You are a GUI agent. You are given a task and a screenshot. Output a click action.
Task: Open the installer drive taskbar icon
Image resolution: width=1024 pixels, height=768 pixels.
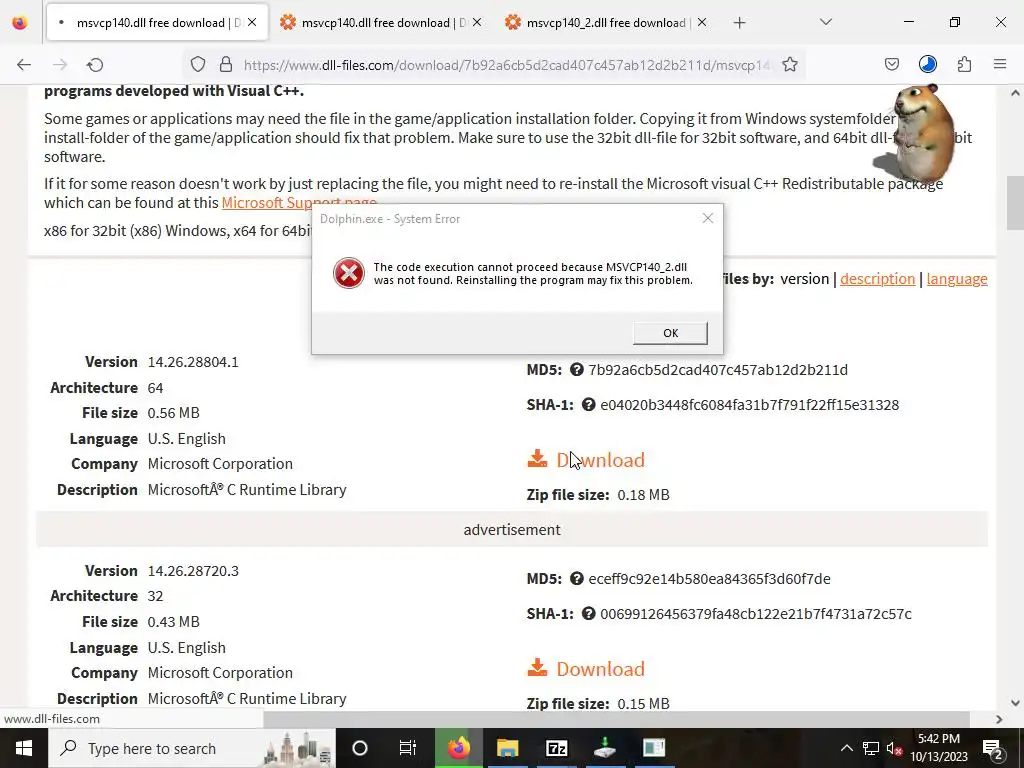(x=605, y=748)
